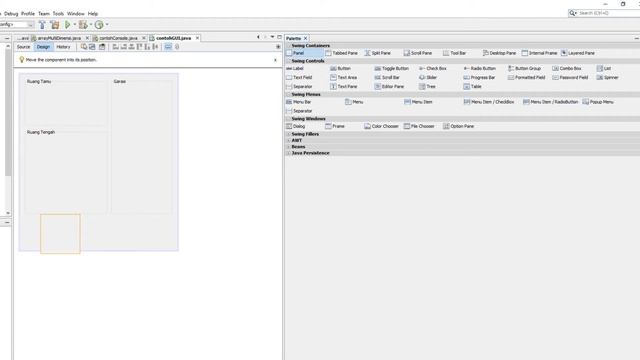Image resolution: width=640 pixels, height=360 pixels.
Task: Expand the Beans palette category
Action: click(288, 147)
